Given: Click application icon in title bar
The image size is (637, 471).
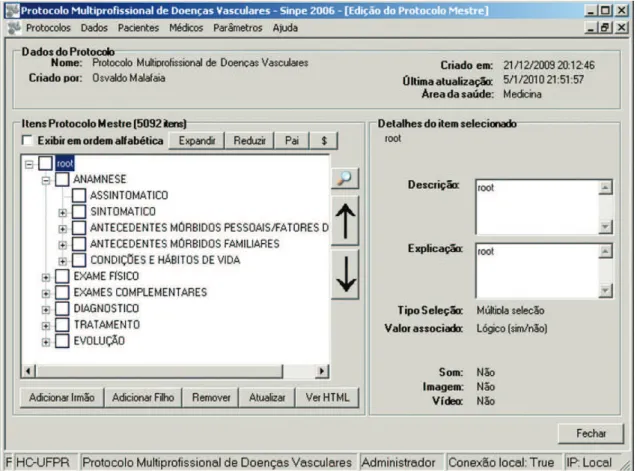Looking at the screenshot, I should (x=12, y=11).
